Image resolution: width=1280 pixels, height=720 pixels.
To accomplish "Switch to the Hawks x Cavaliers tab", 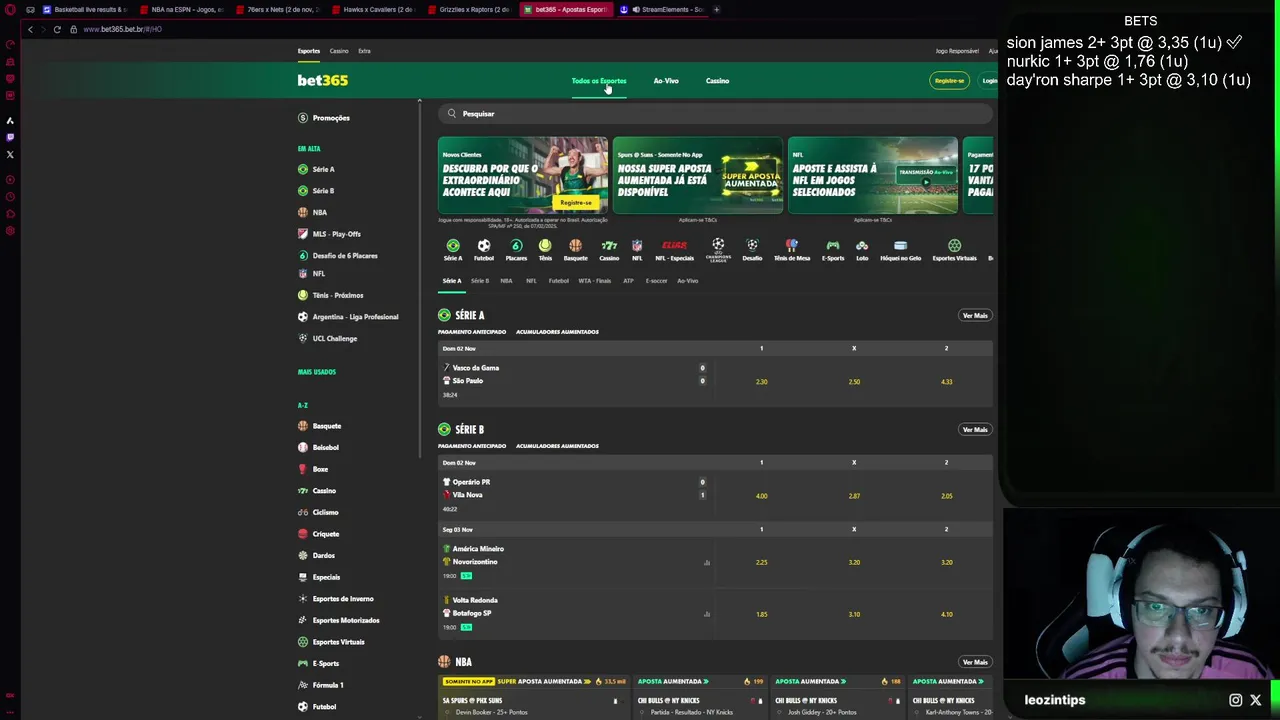I will 373,9.
